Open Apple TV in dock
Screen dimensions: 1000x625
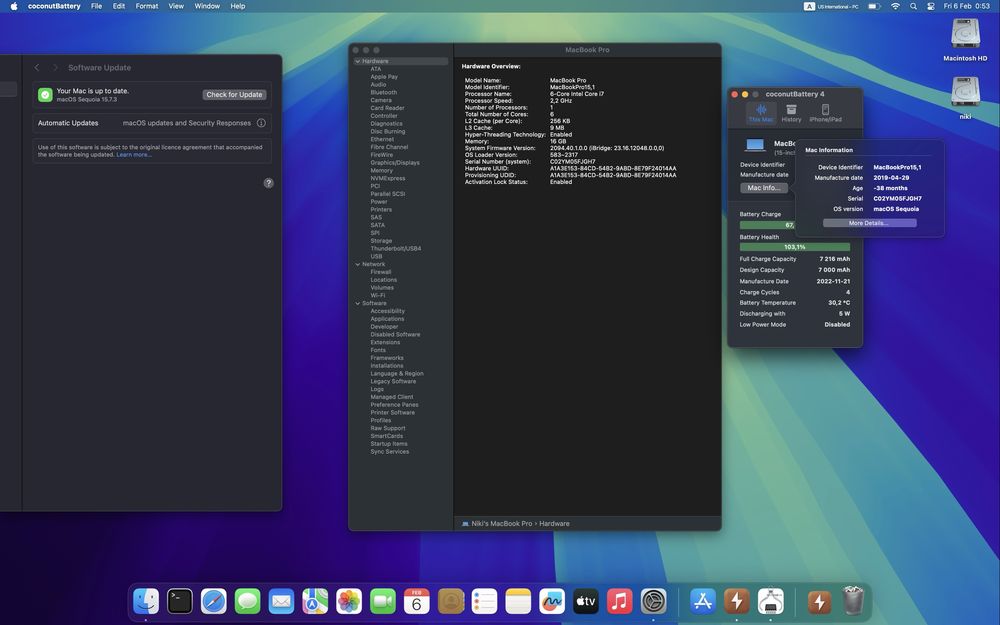pyautogui.click(x=585, y=601)
